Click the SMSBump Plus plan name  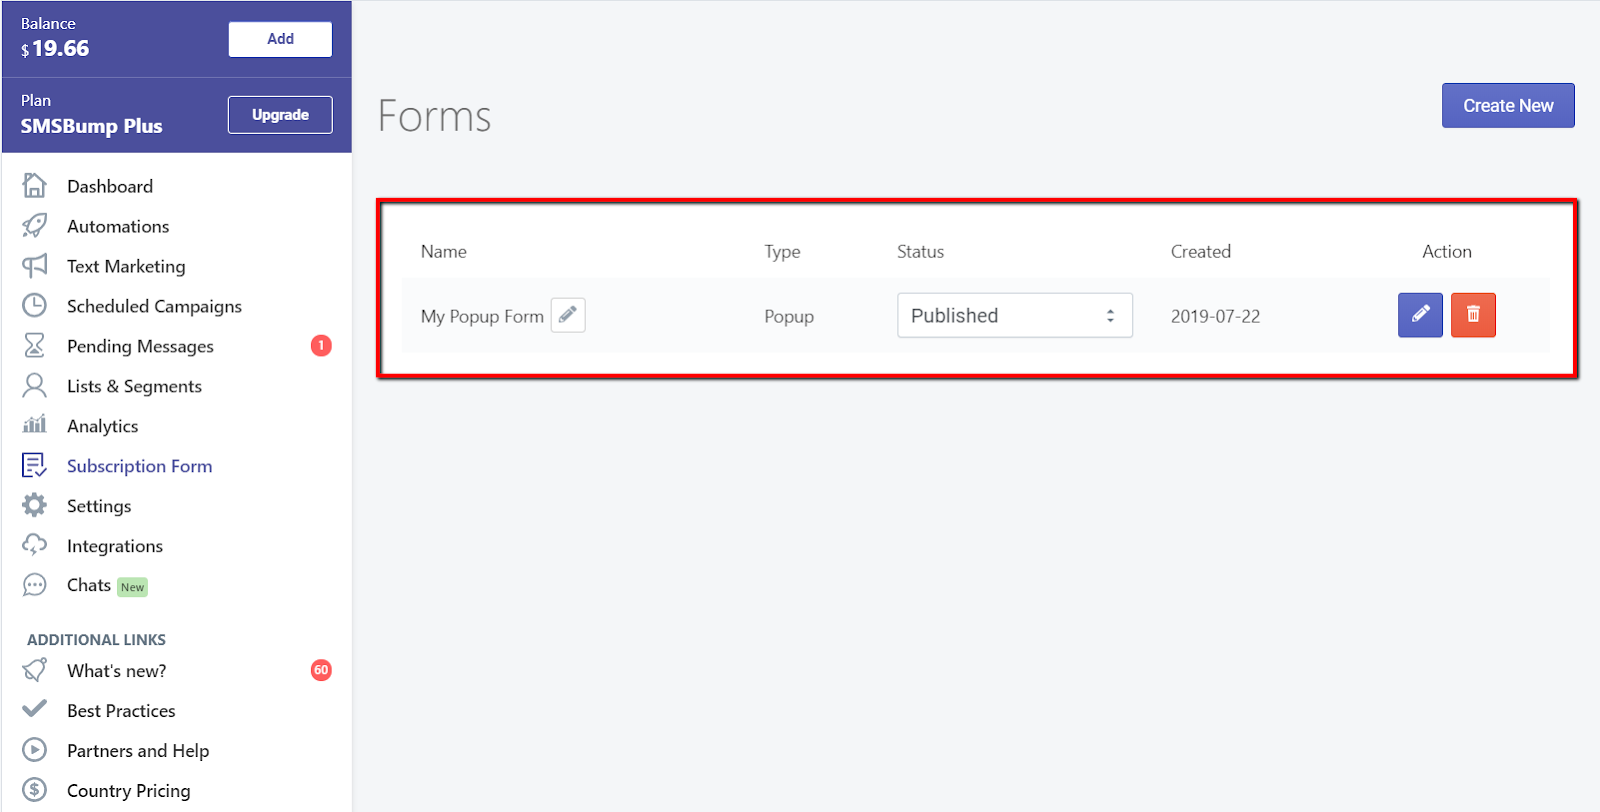pyautogui.click(x=91, y=126)
